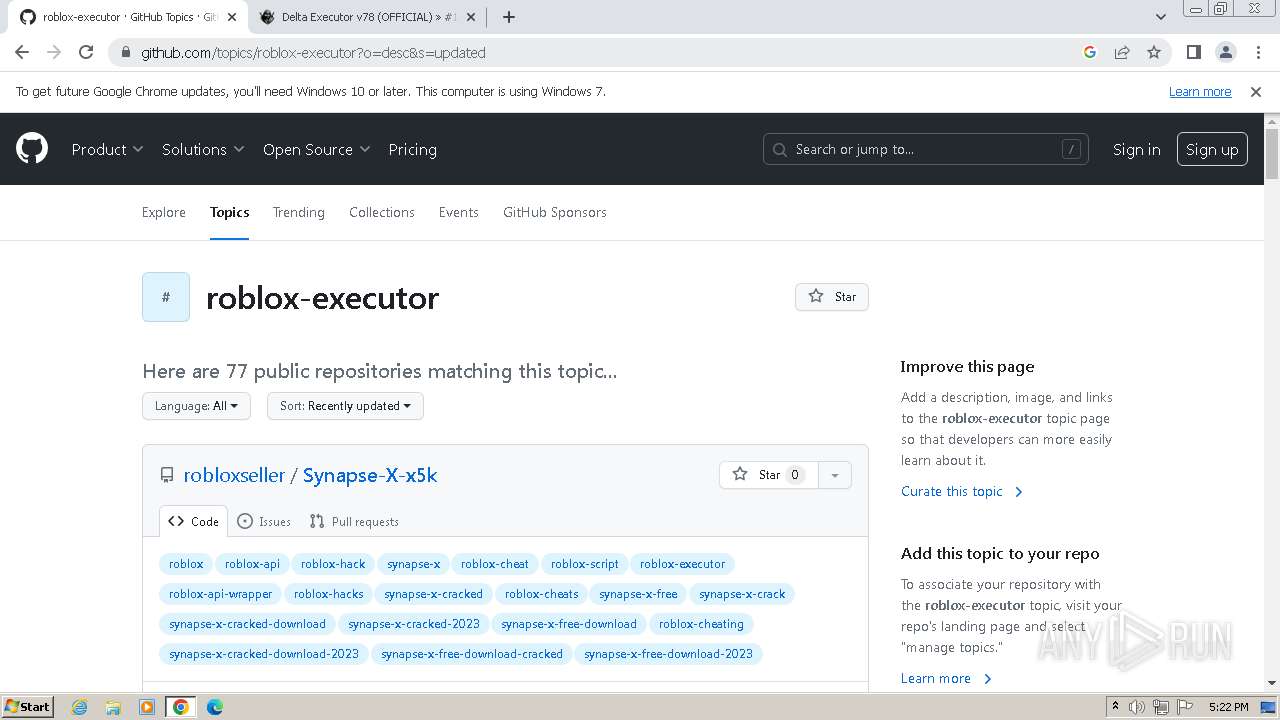This screenshot has height=720, width=1280.
Task: Open the Events navigation tab
Action: point(459,212)
